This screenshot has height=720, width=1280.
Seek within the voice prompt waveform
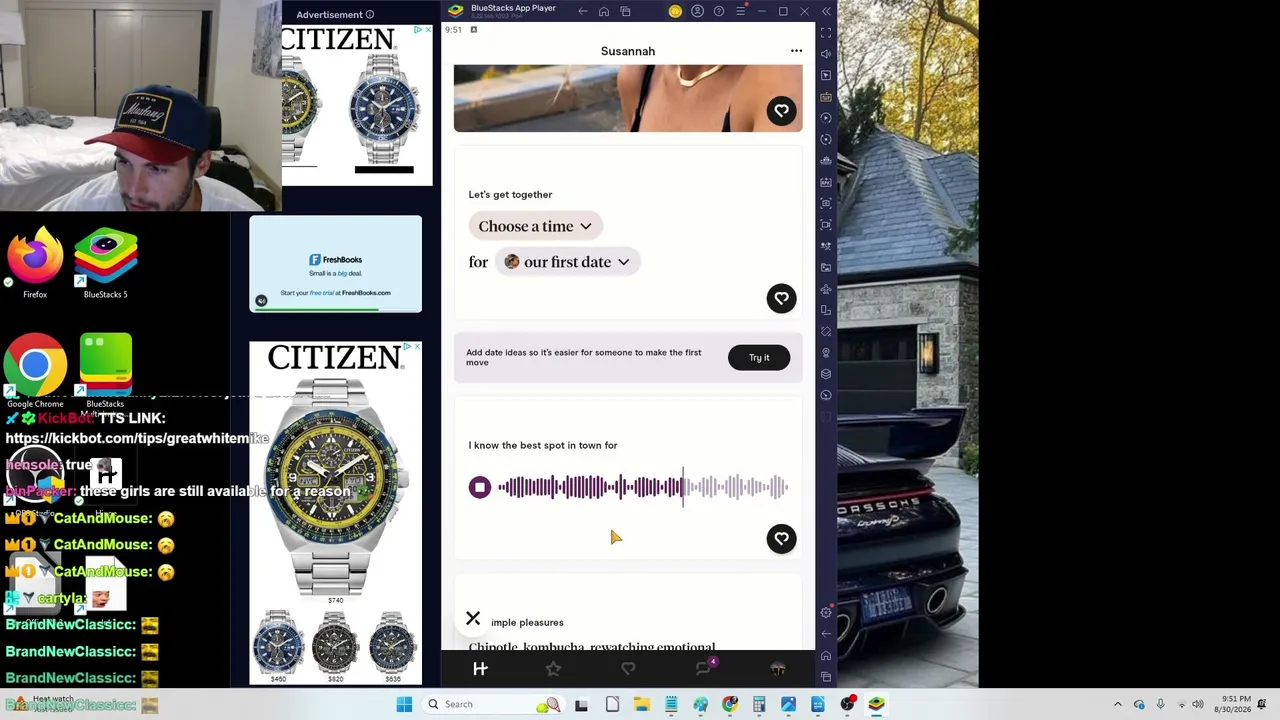[x=643, y=487]
